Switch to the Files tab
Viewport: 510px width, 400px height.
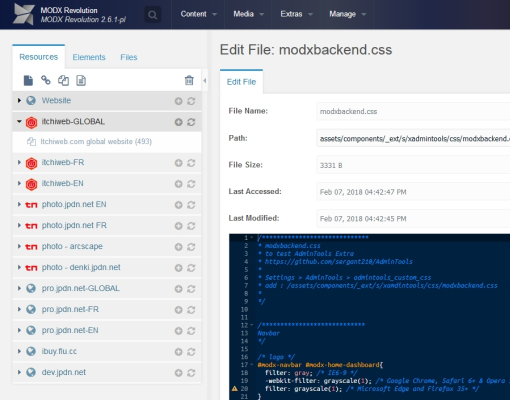coord(129,57)
